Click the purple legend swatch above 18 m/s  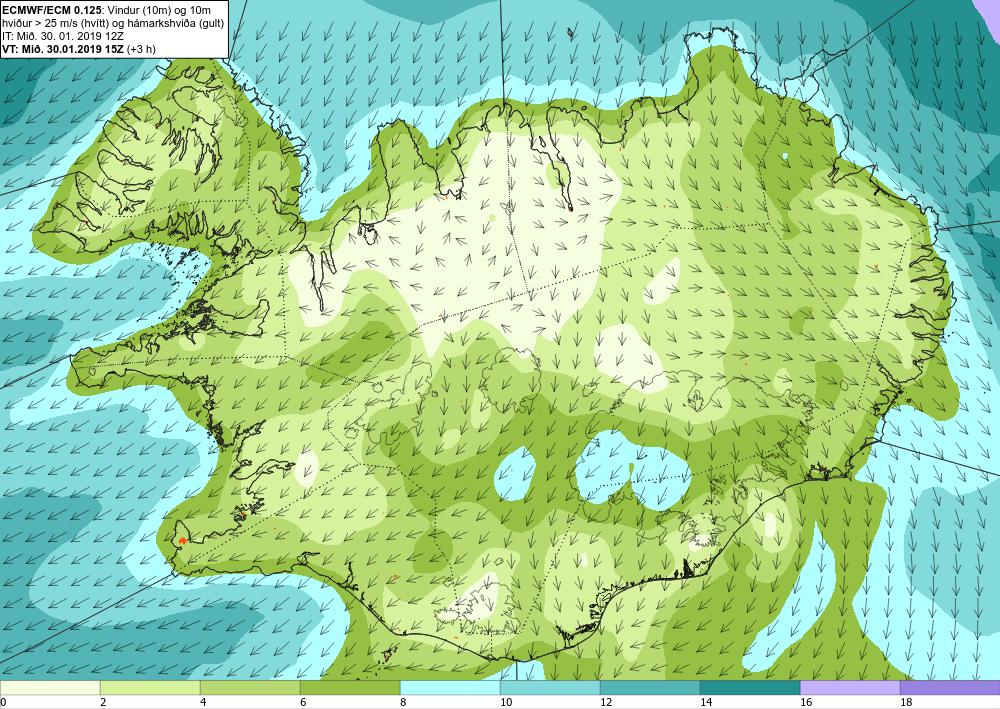pyautogui.click(x=950, y=687)
